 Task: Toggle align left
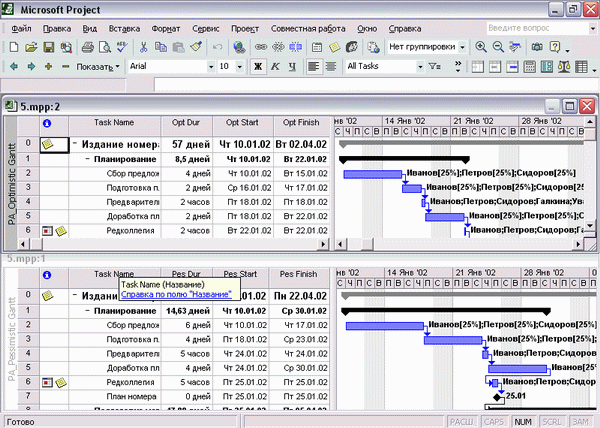click(x=314, y=67)
